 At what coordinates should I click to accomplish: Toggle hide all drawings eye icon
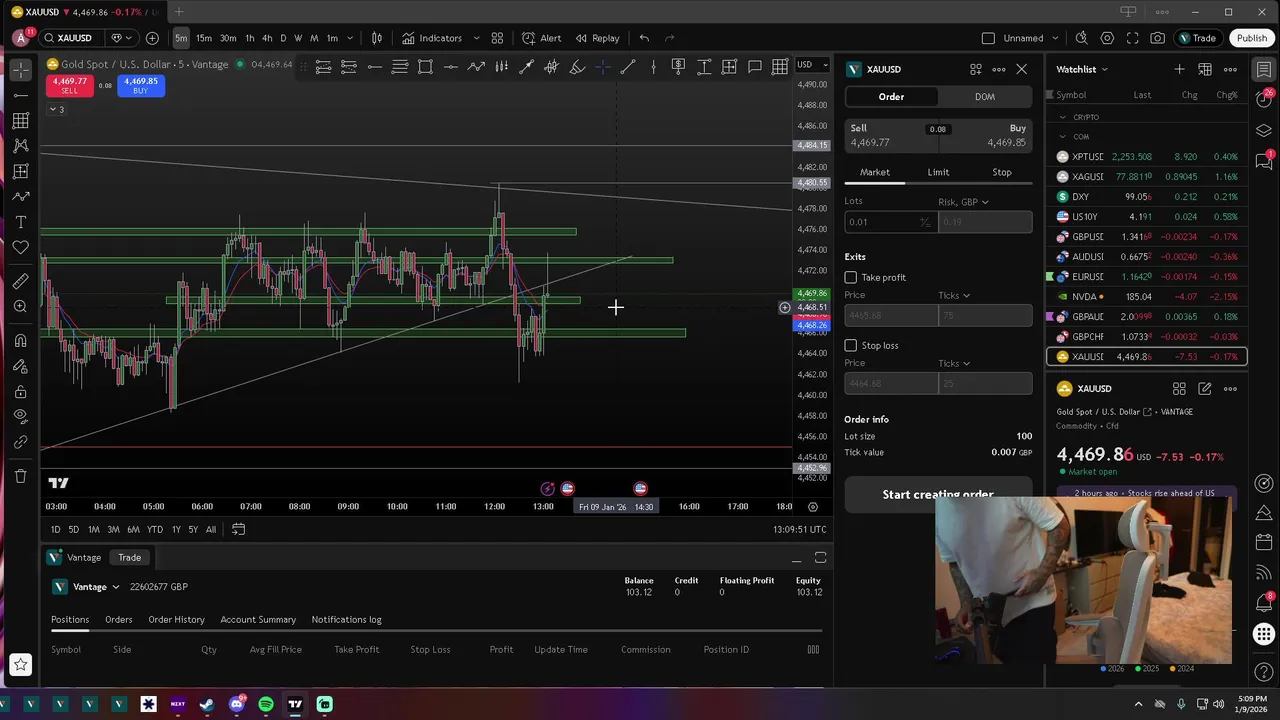[20, 416]
